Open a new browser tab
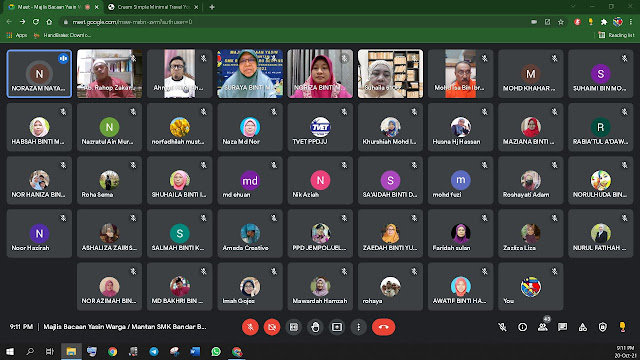640x360 pixels. pos(212,7)
